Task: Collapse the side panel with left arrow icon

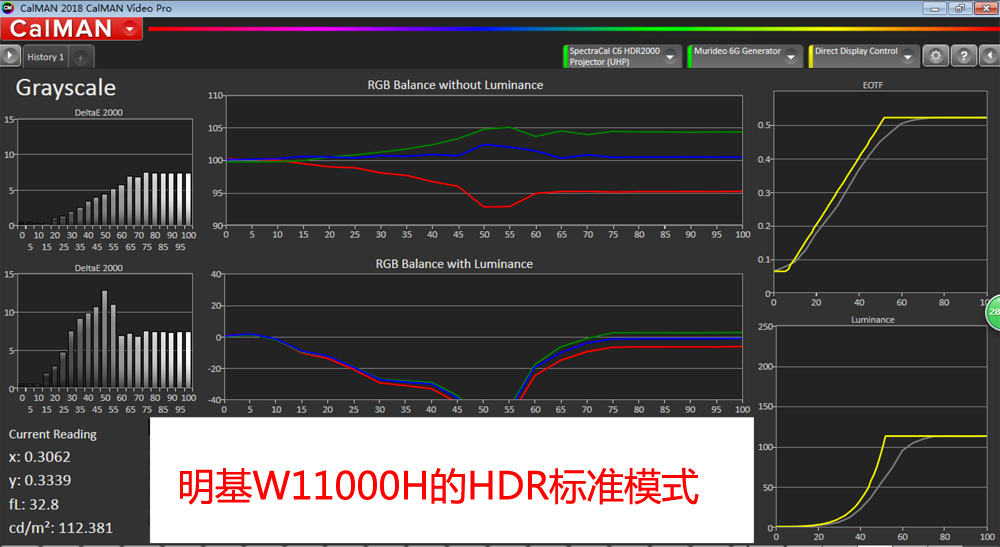Action: tap(989, 56)
